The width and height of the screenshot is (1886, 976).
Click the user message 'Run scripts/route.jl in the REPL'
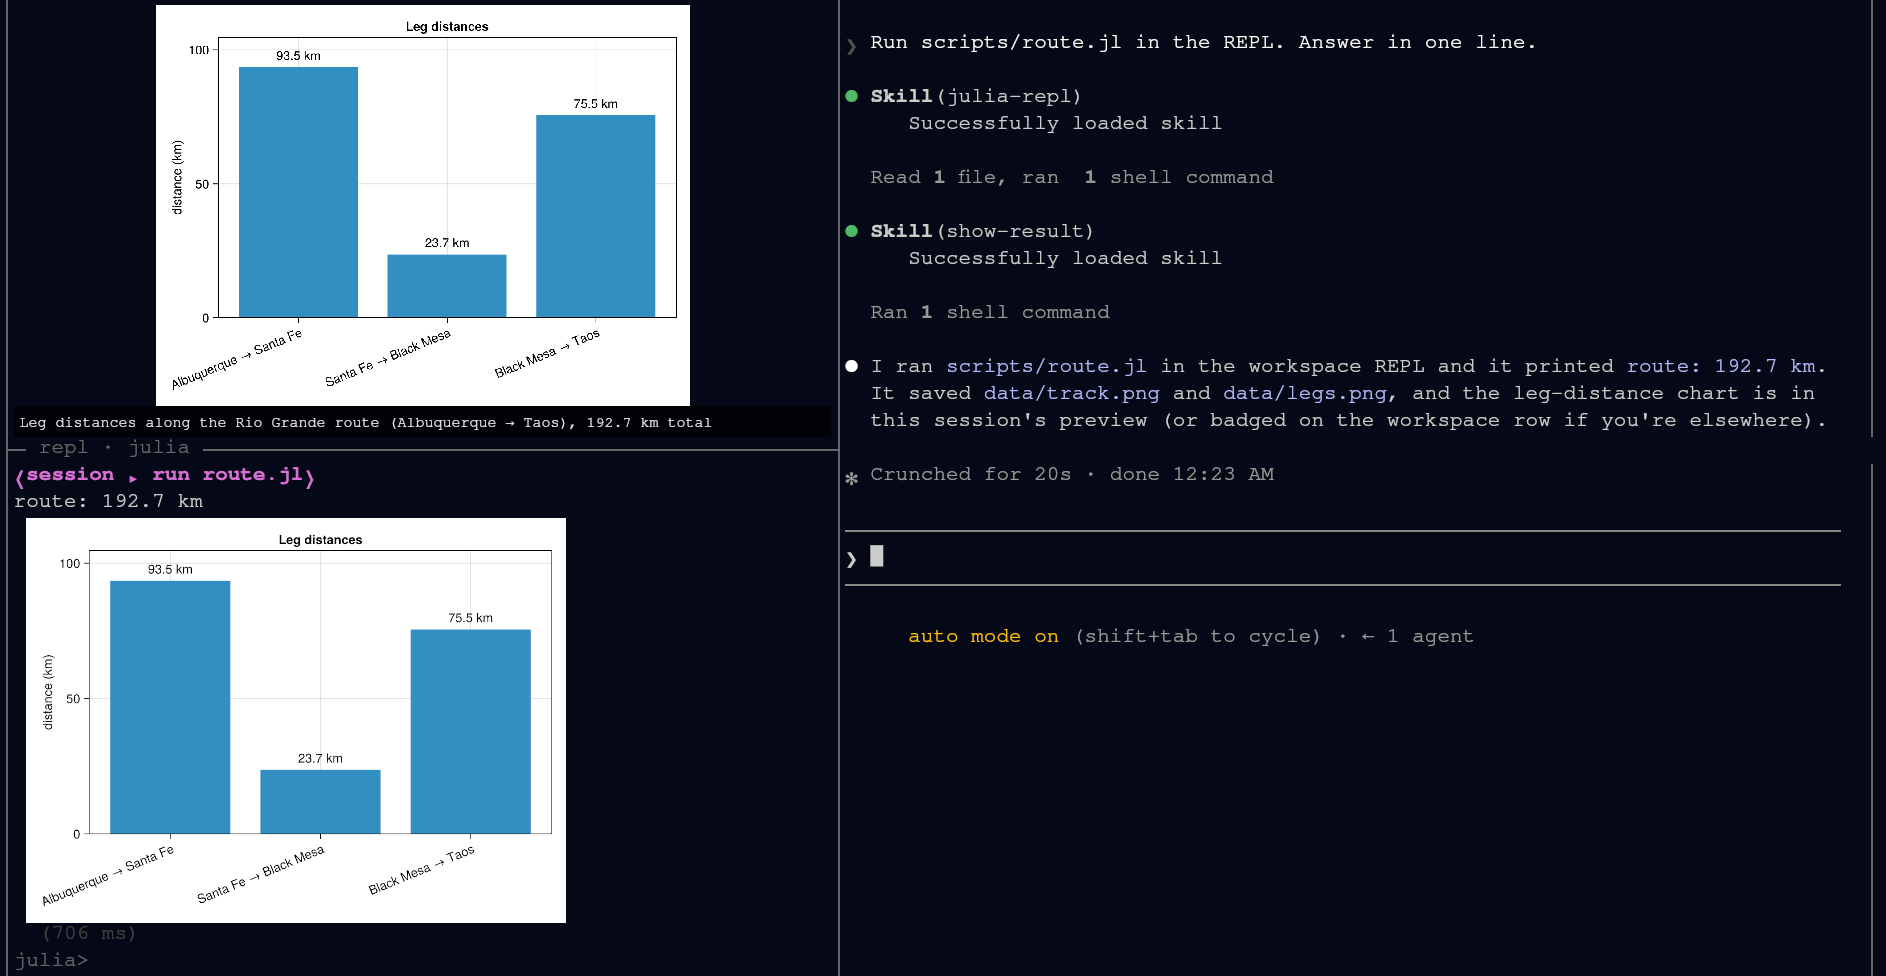point(1203,42)
